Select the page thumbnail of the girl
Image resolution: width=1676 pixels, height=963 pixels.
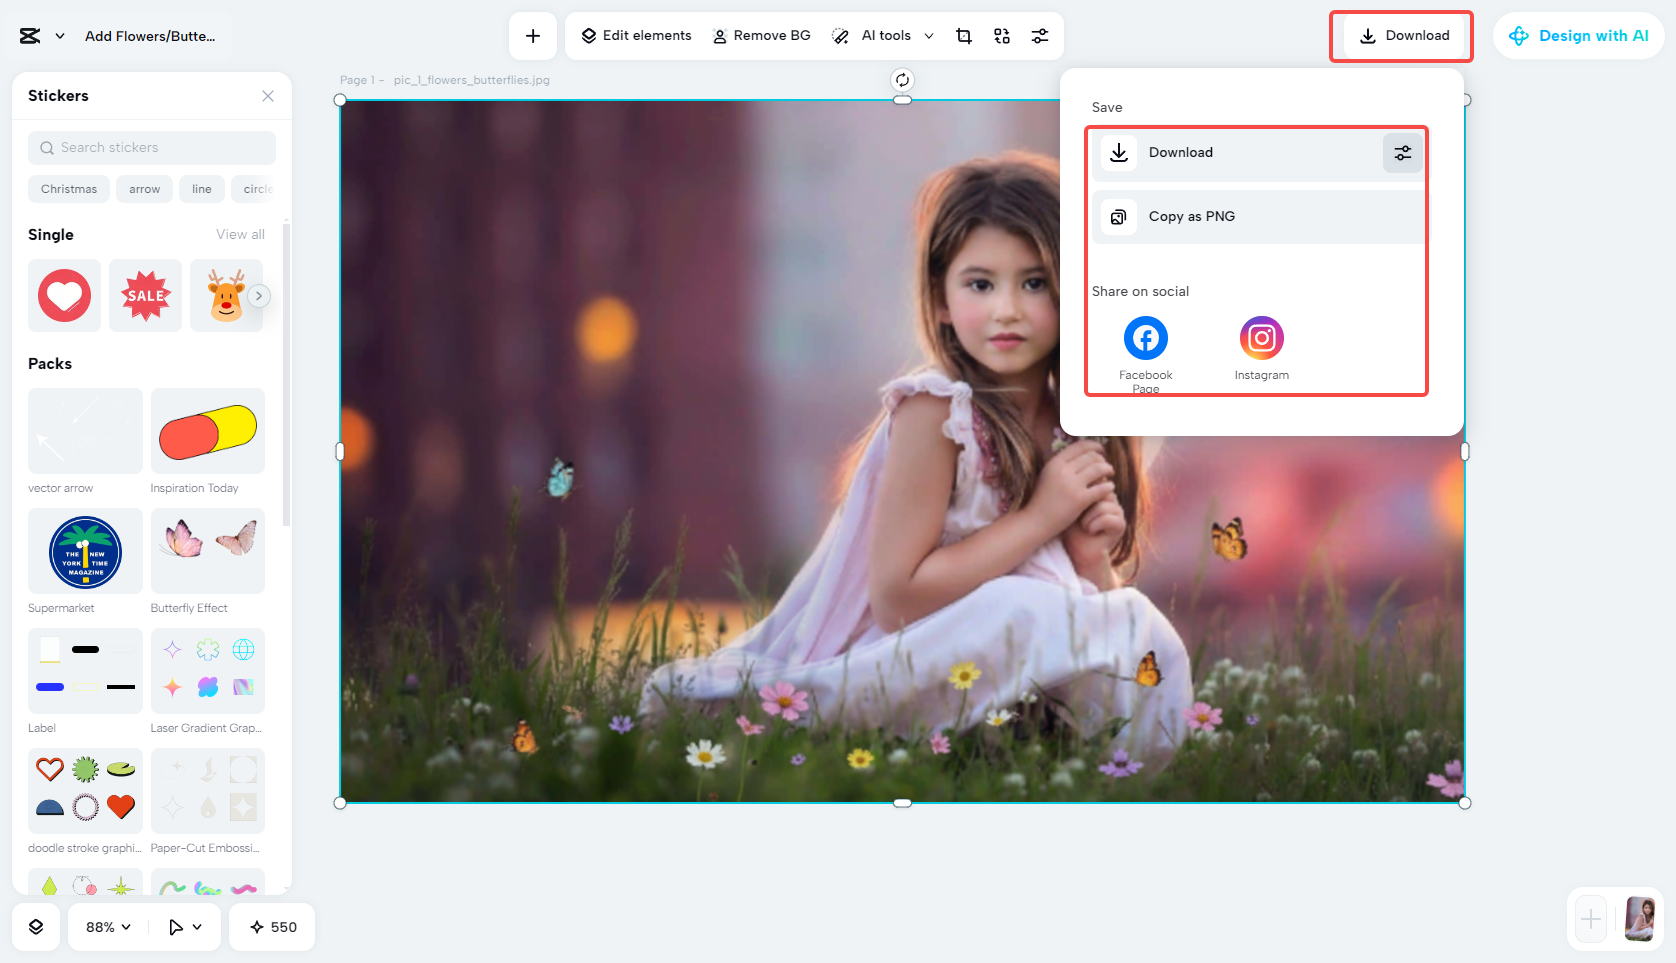tap(1640, 919)
